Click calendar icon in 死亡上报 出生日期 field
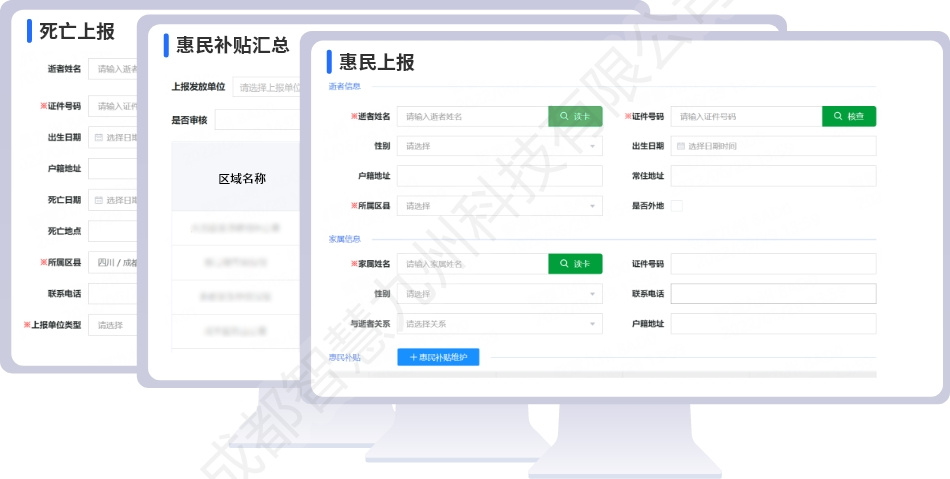This screenshot has width=950, height=479. [x=99, y=137]
